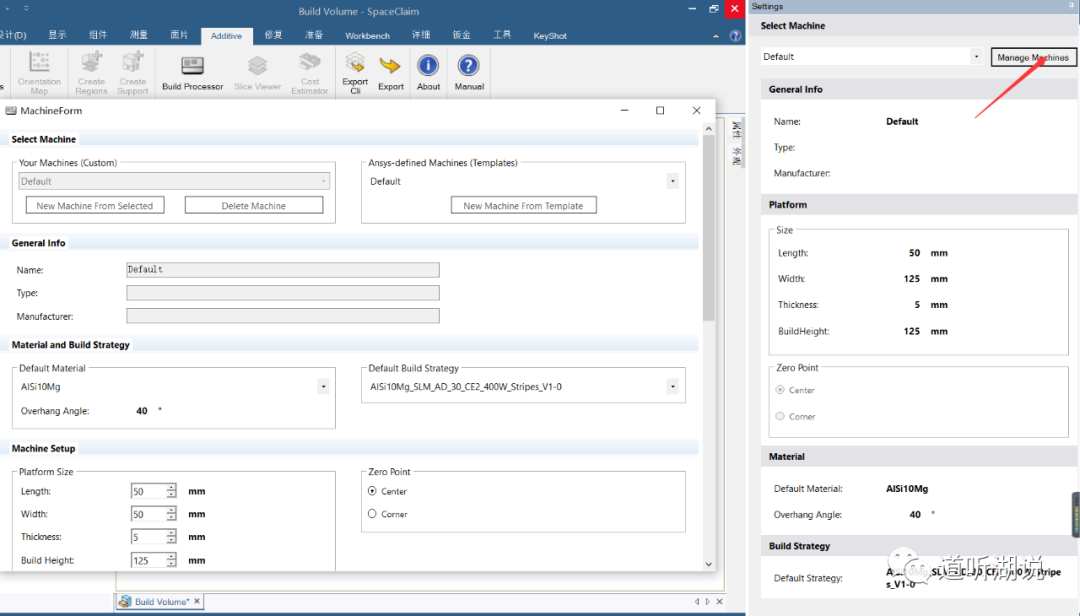1080x616 pixels.
Task: Click the Export Cli icon
Action: [x=355, y=63]
